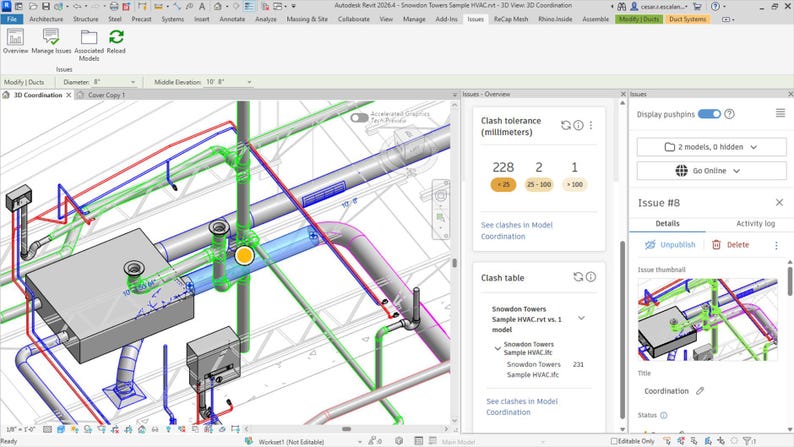Check the Editable Only checkbox
This screenshot has height=447, width=794.
point(614,441)
